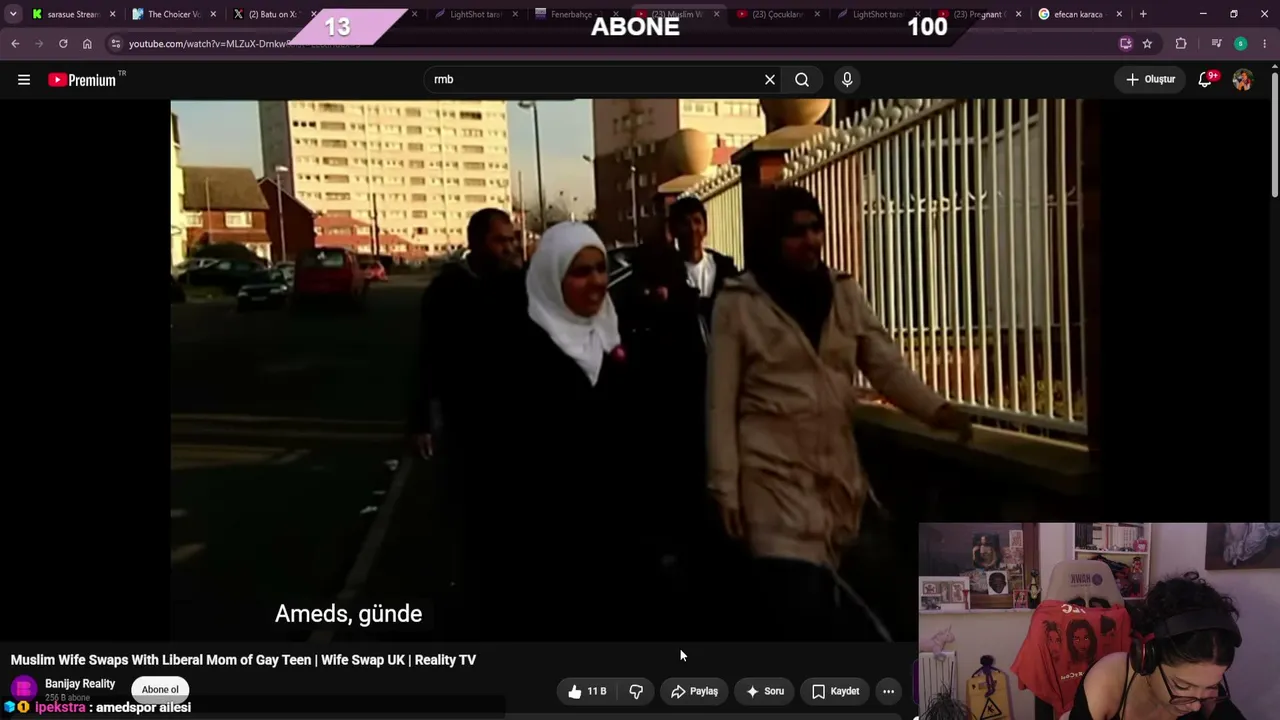Viewport: 1280px width, 720px height.
Task: View site information icon in address bar
Action: 116,44
